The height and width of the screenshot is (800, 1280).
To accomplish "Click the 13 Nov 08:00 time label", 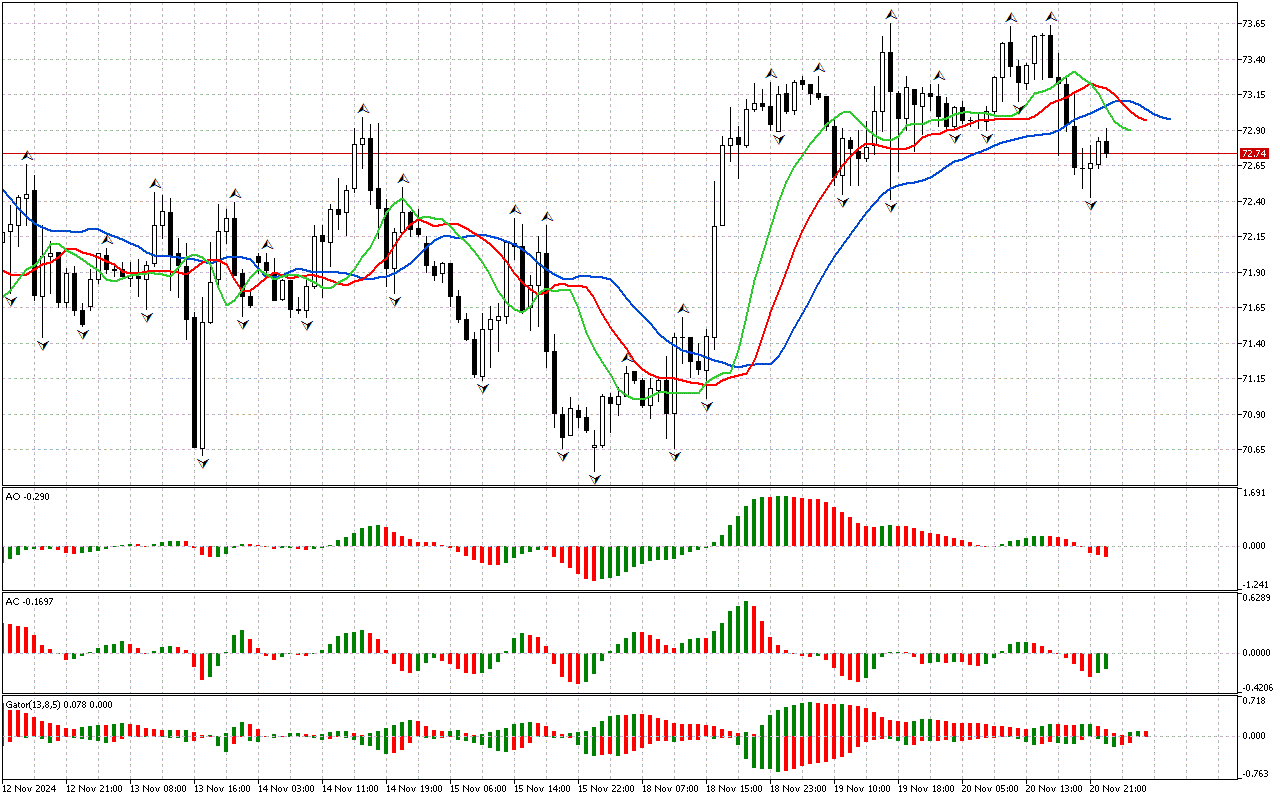I will (158, 789).
